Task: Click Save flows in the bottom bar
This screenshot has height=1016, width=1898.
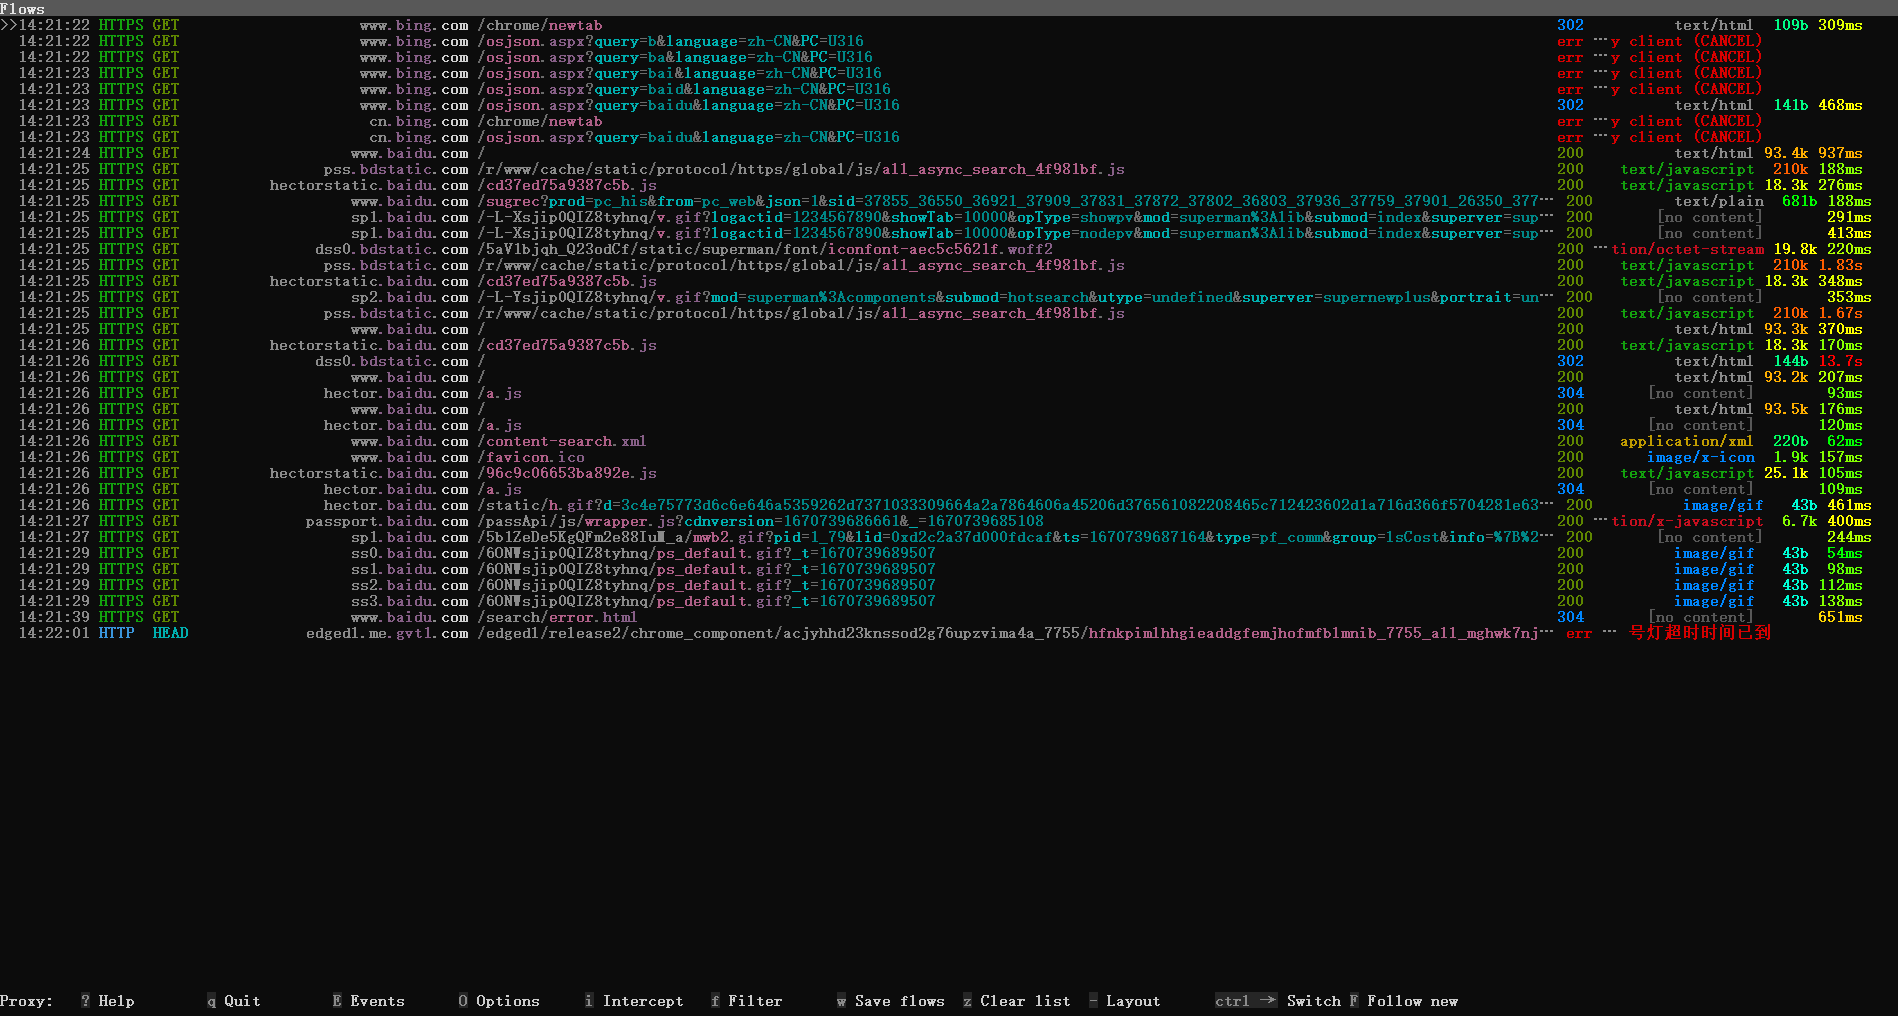Action: pos(891,1001)
